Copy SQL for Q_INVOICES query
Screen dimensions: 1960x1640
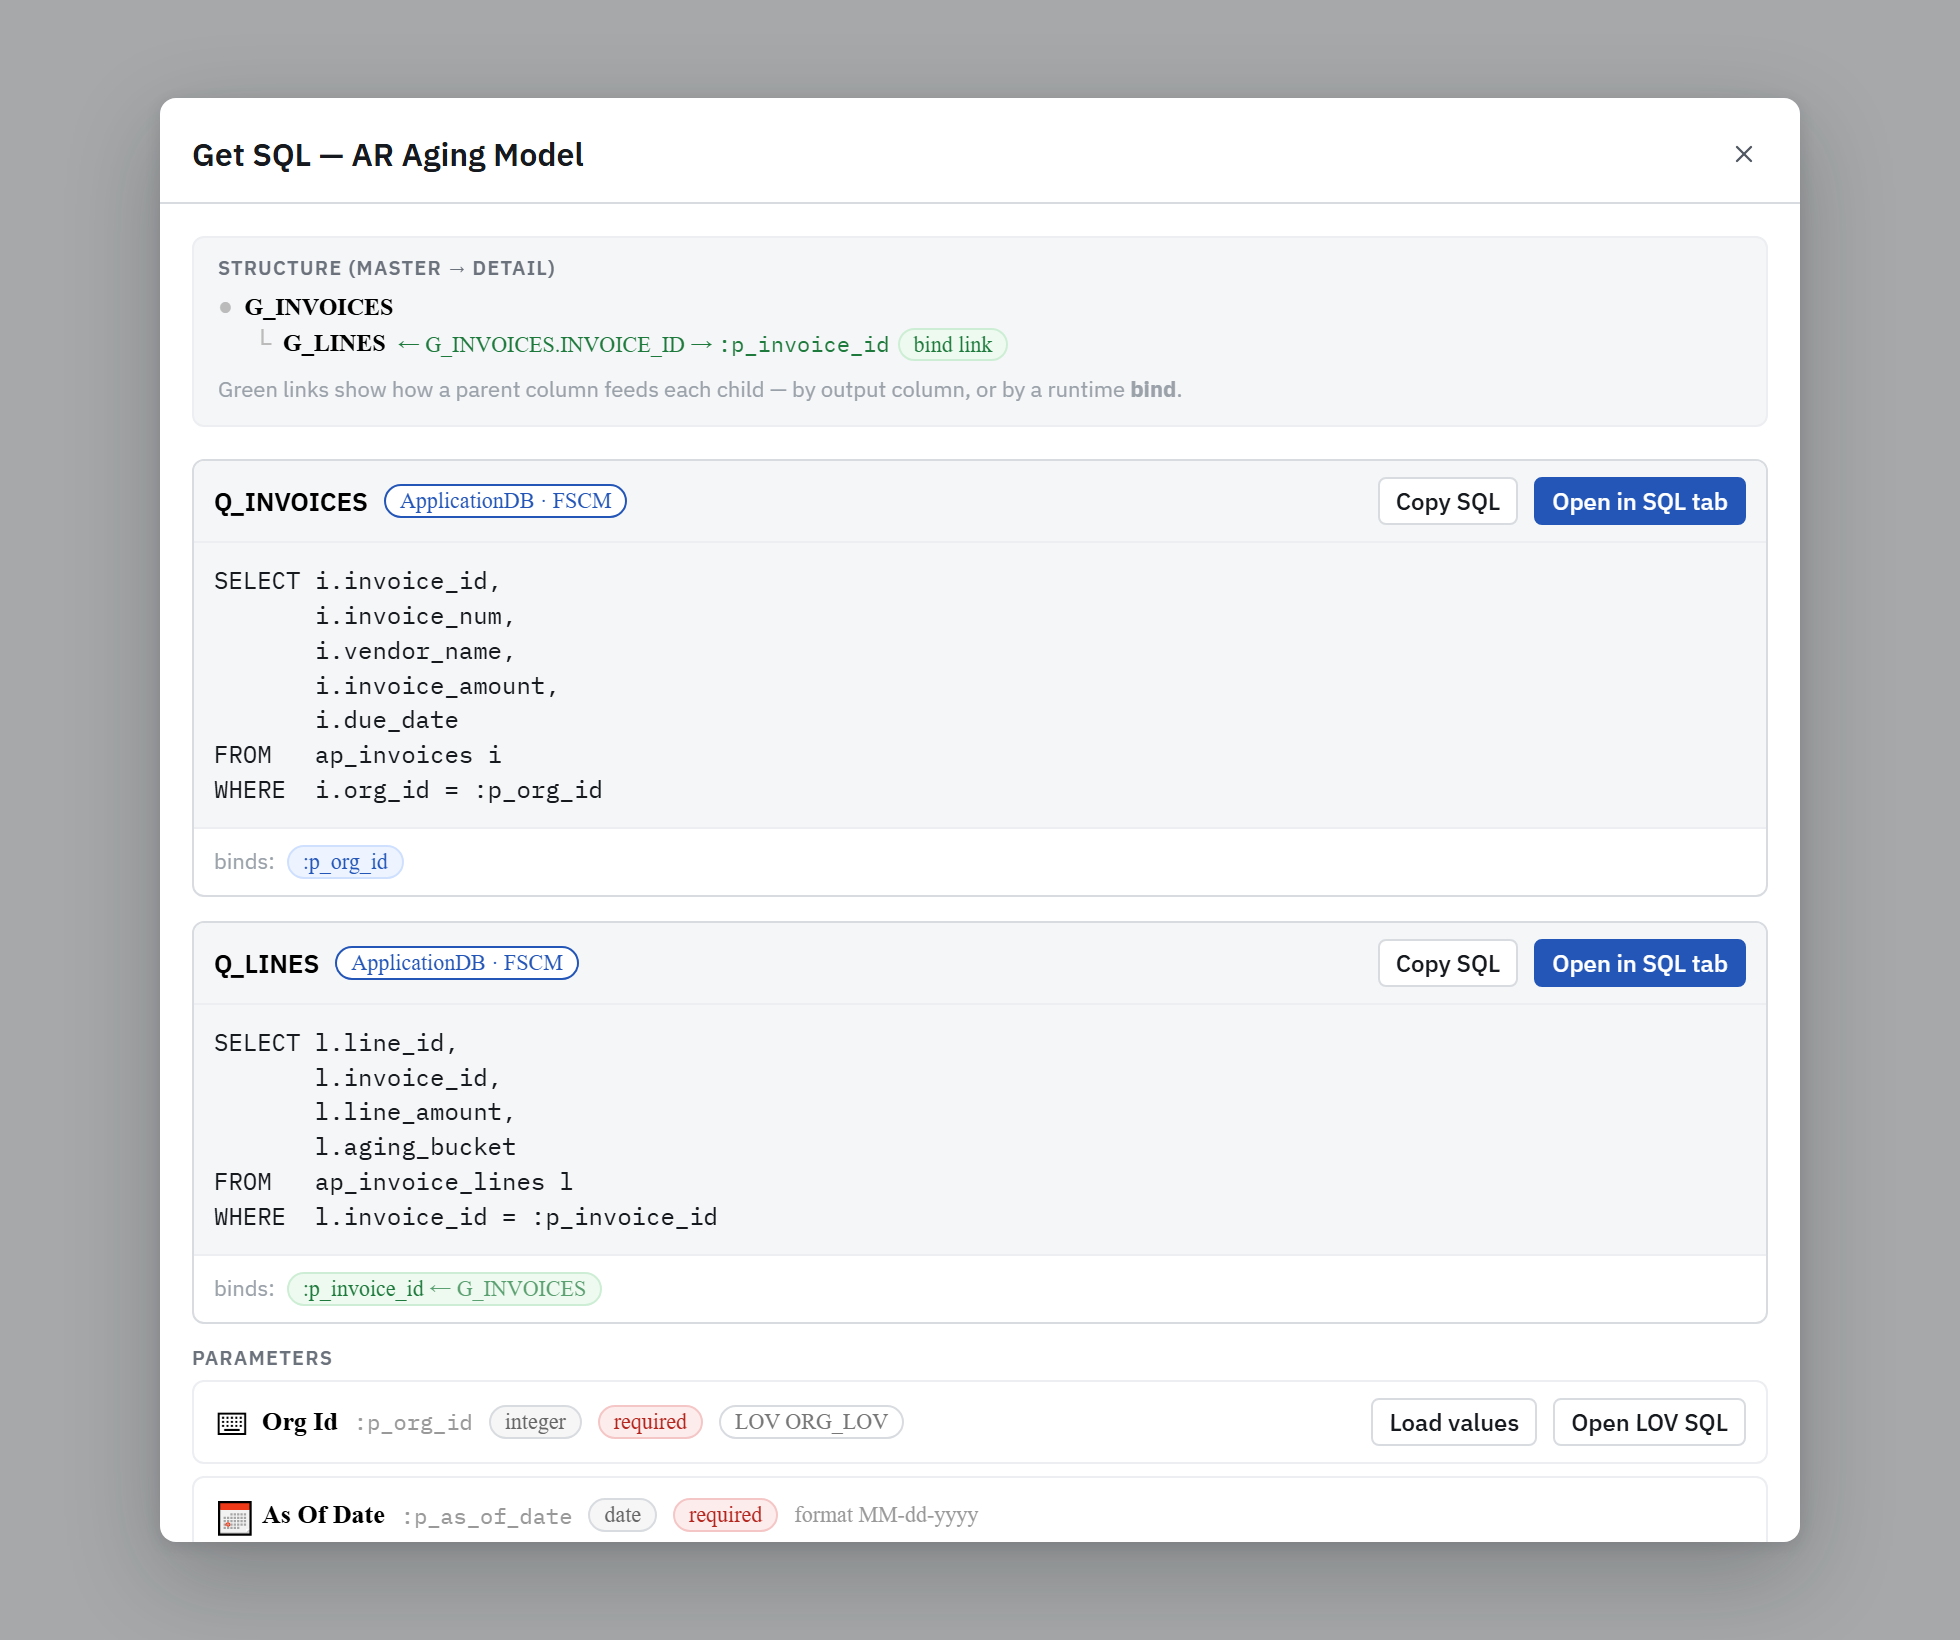click(x=1447, y=501)
